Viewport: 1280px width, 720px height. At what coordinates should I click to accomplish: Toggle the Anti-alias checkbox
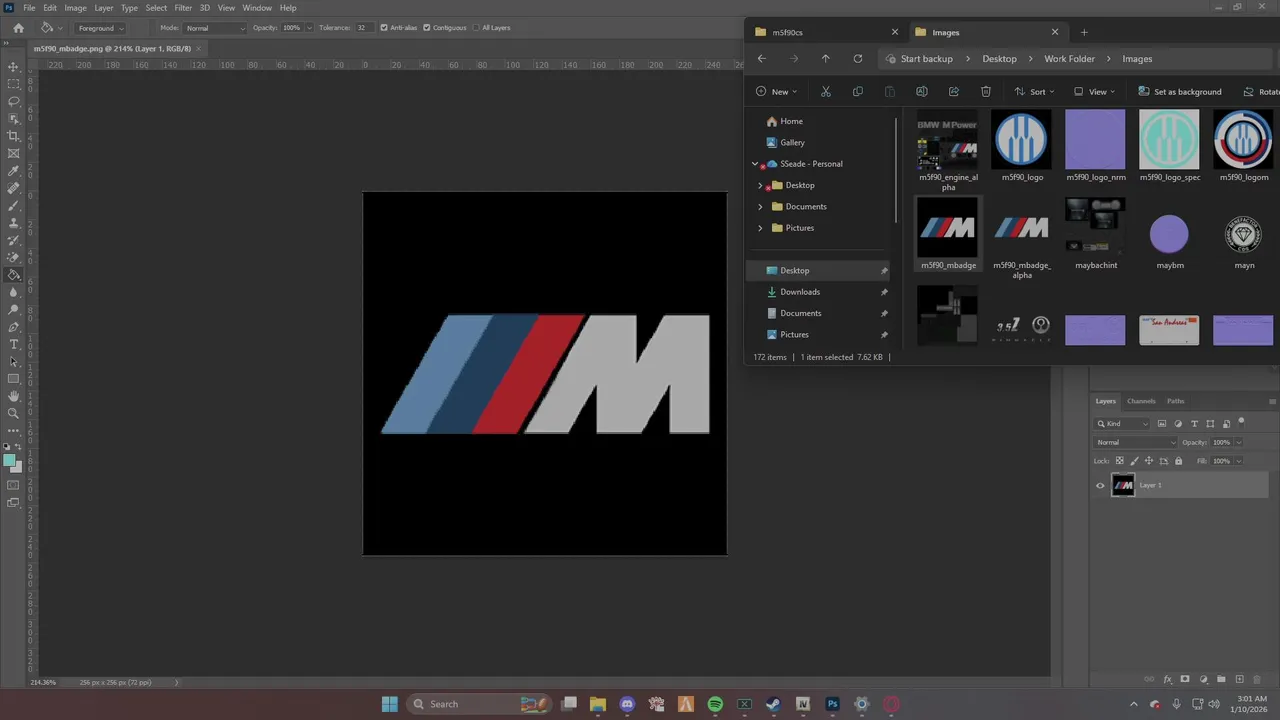(x=384, y=28)
